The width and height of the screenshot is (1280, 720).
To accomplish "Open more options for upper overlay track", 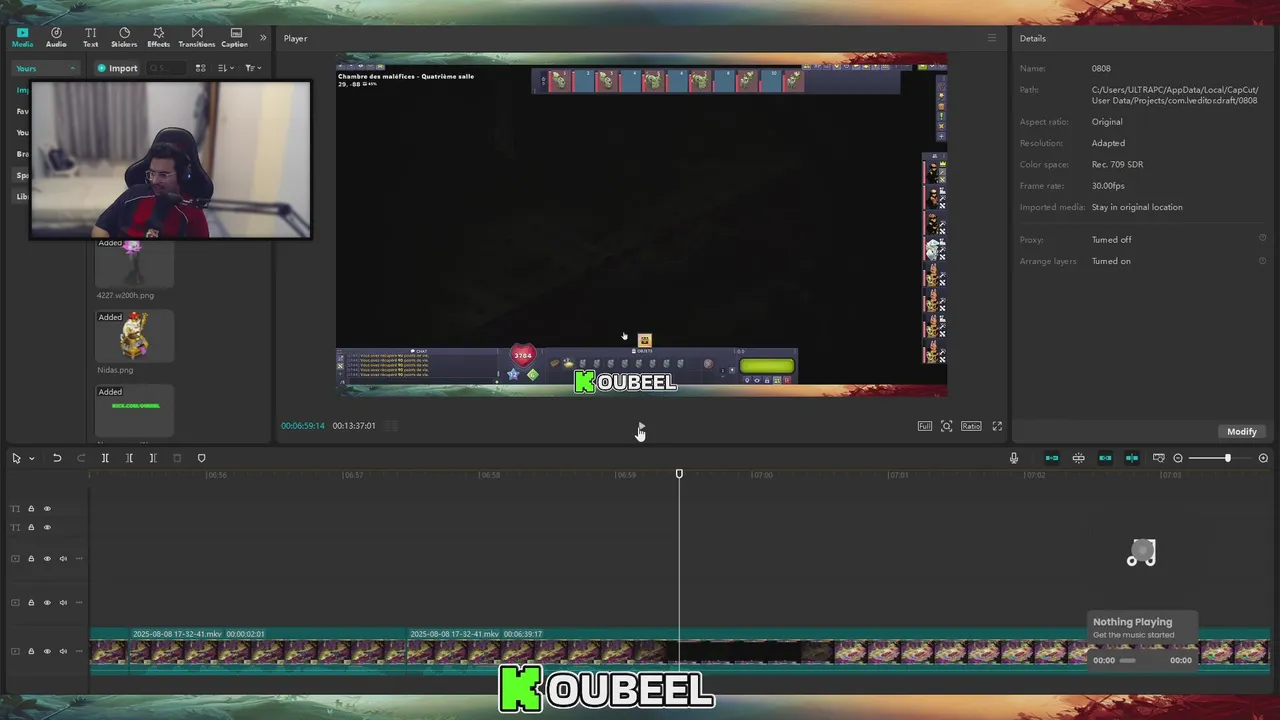I will [x=79, y=559].
